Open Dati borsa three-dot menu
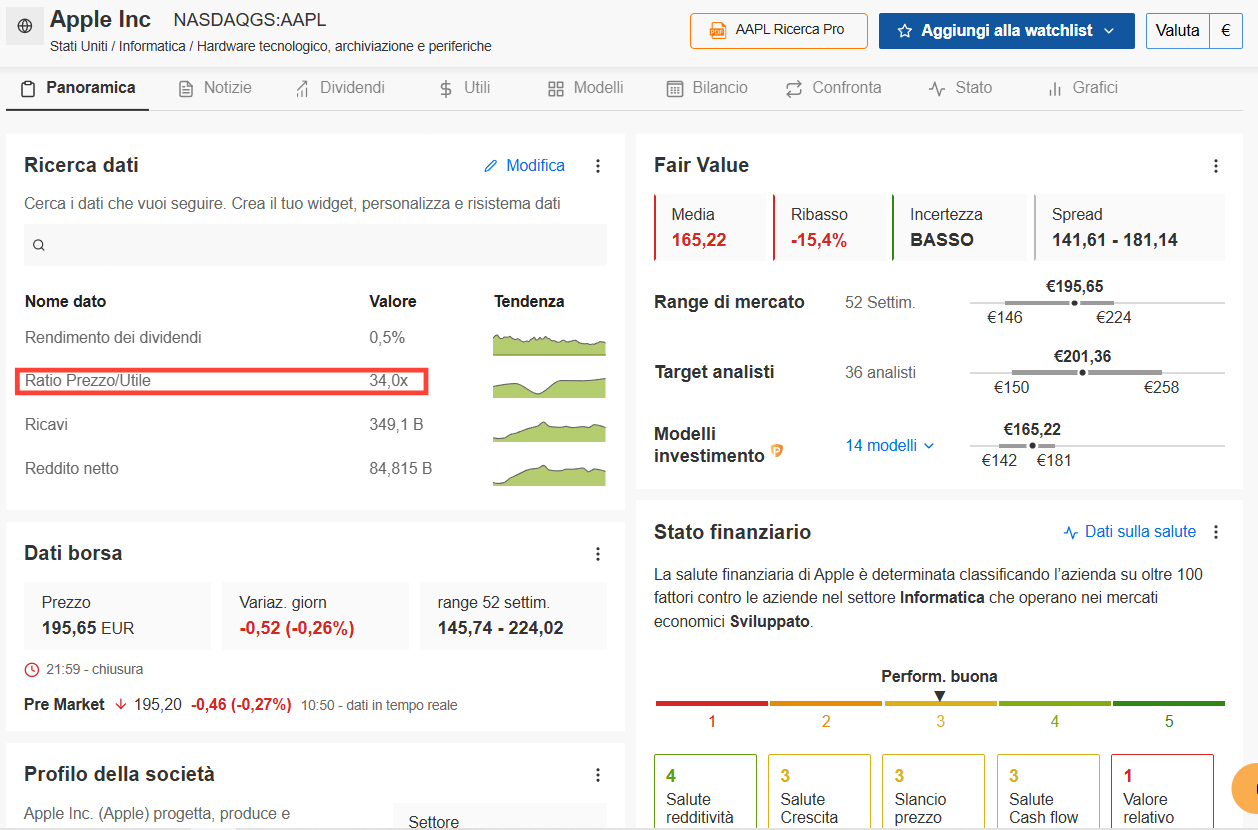1258x830 pixels. click(x=598, y=554)
